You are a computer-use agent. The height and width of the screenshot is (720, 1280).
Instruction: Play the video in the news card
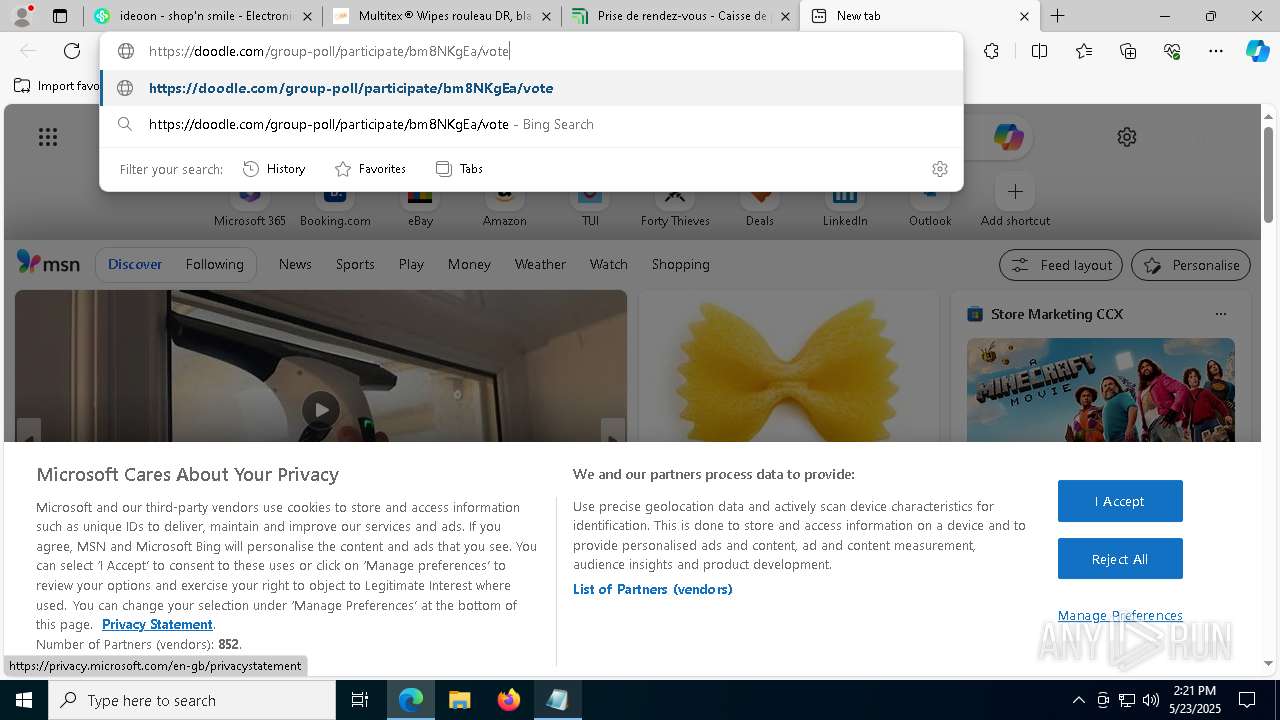pos(321,410)
